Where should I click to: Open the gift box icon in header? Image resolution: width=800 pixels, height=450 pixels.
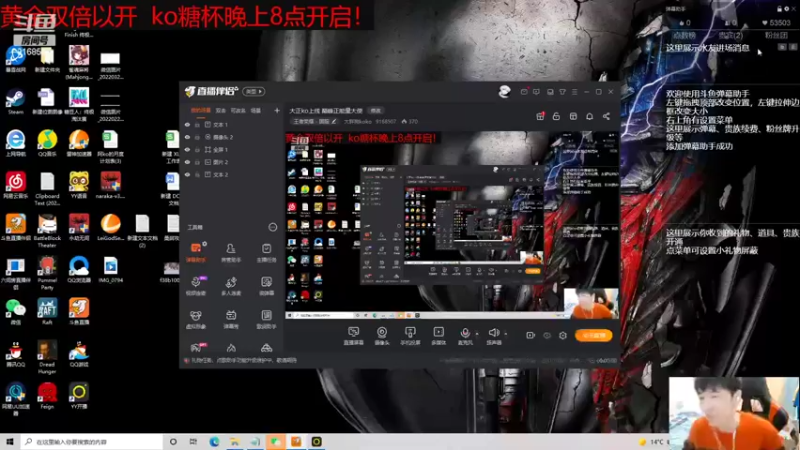point(540,116)
